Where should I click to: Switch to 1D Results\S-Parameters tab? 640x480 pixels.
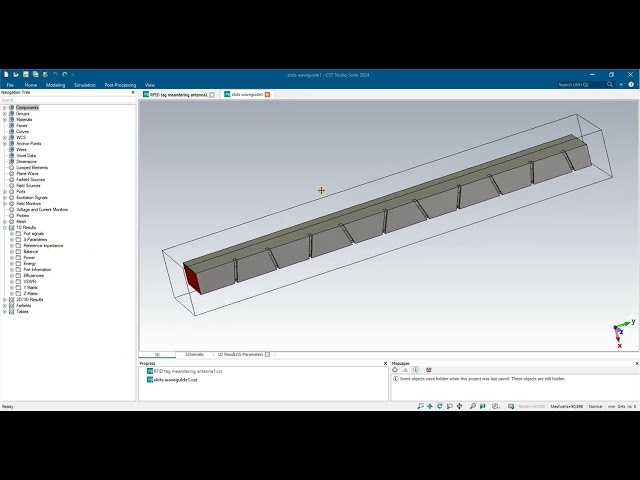pos(240,354)
